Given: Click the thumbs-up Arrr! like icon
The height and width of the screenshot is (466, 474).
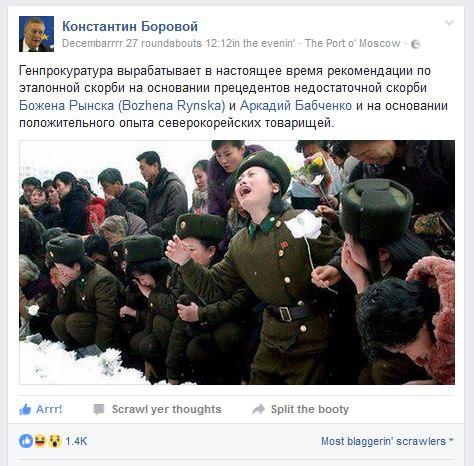Looking at the screenshot, I should tap(25, 409).
